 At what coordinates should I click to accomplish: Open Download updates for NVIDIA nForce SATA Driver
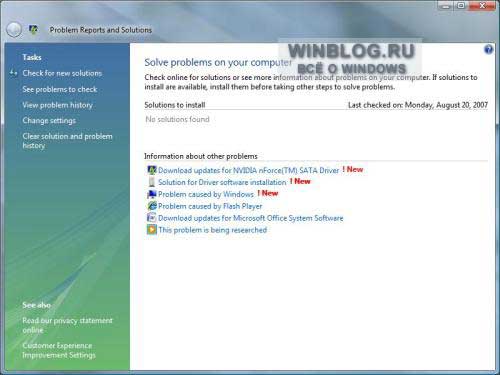click(x=248, y=170)
